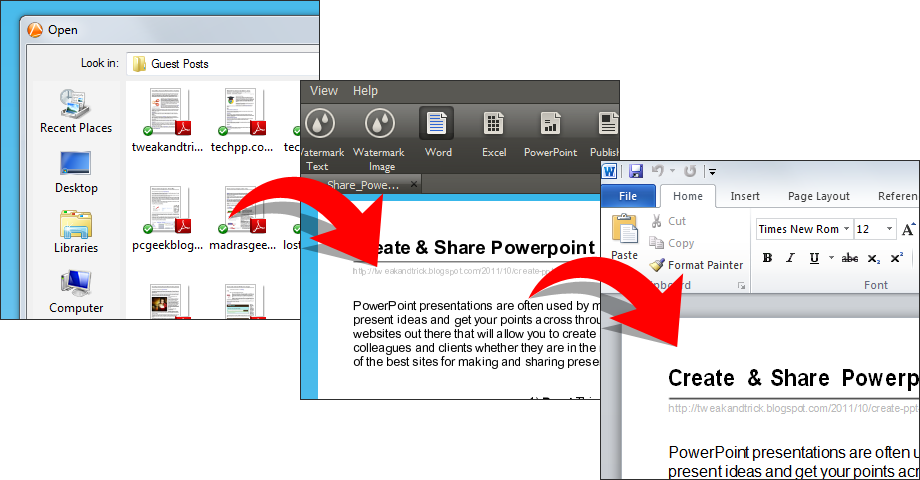Screen dimensions: 920x480
Task: Click the tweakandtrick URL in the Word document
Action: [793, 408]
